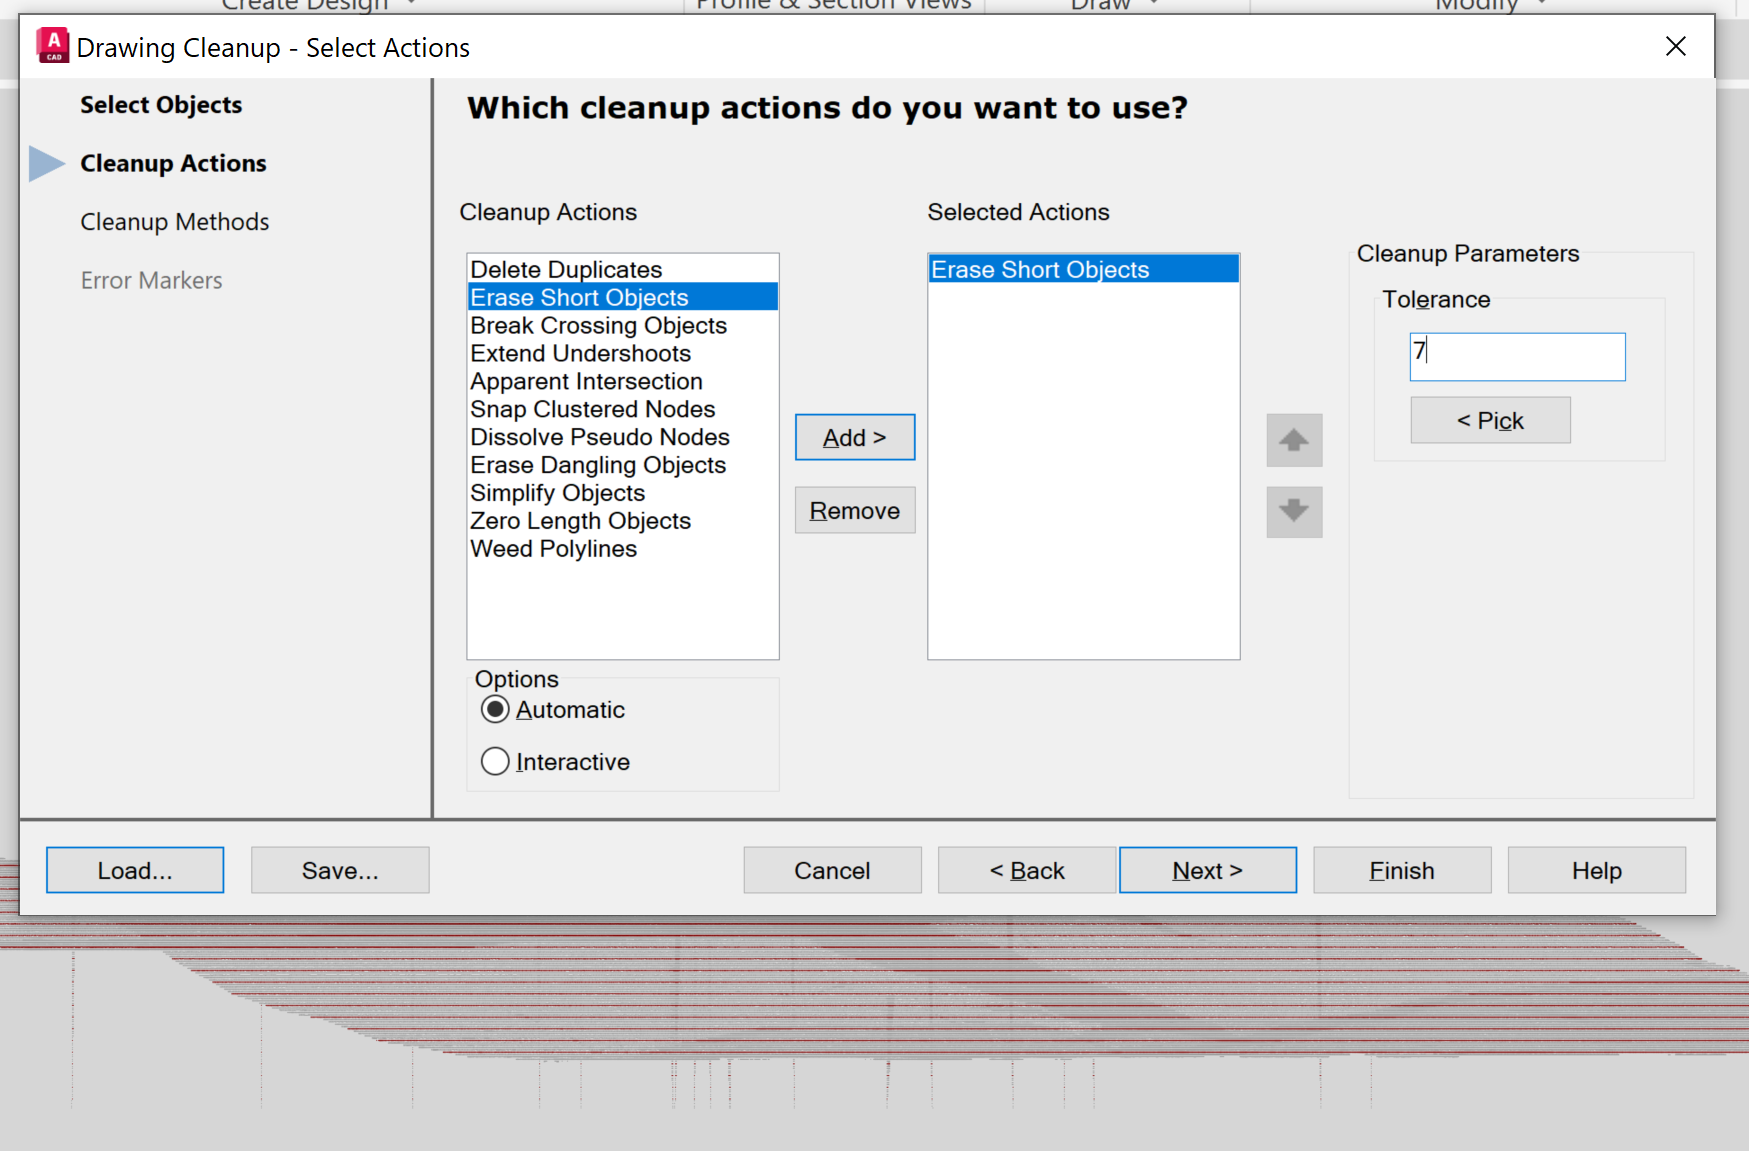The height and width of the screenshot is (1151, 1749).
Task: Open the Error Markers step
Action: [x=152, y=280]
